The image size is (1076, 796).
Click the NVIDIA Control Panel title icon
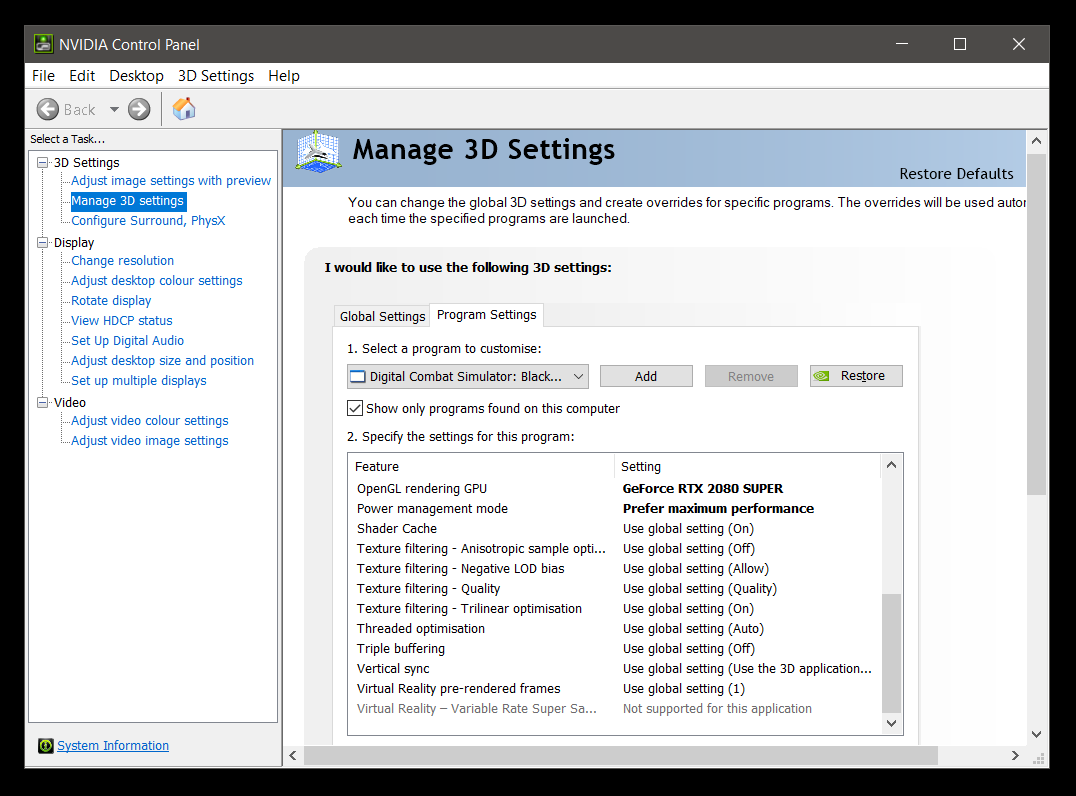coord(43,44)
